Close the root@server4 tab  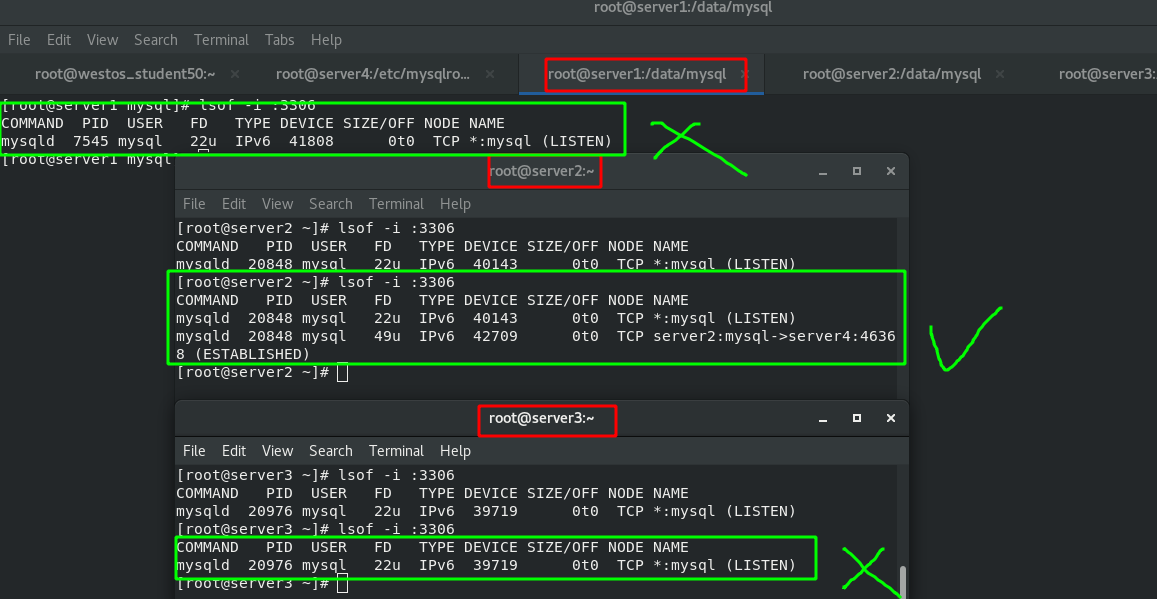[x=489, y=74]
